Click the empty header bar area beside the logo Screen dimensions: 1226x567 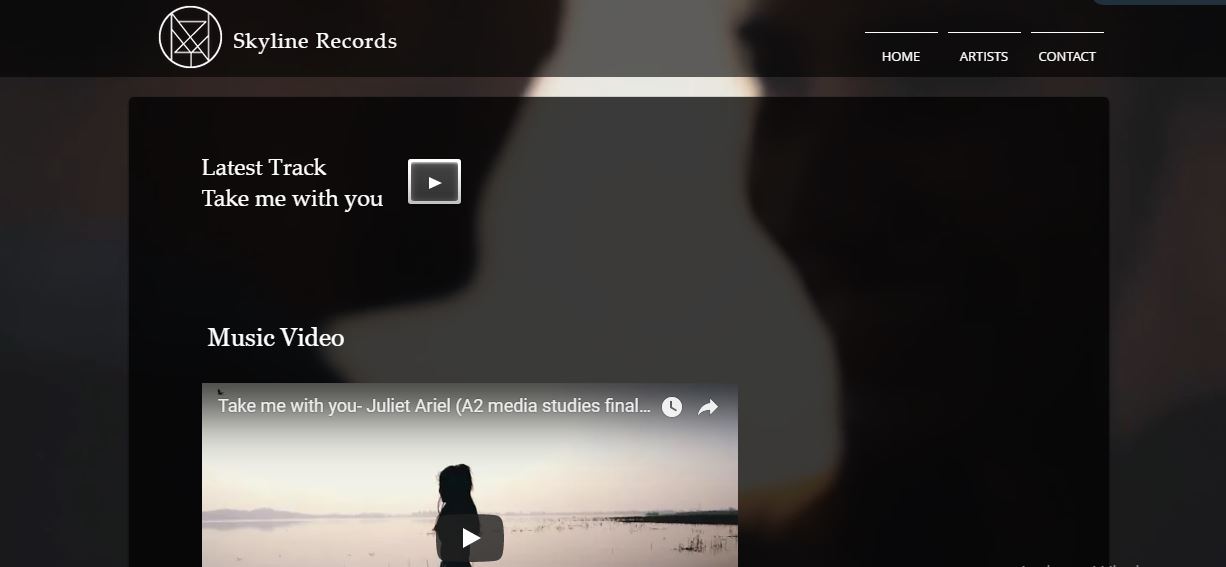630,38
